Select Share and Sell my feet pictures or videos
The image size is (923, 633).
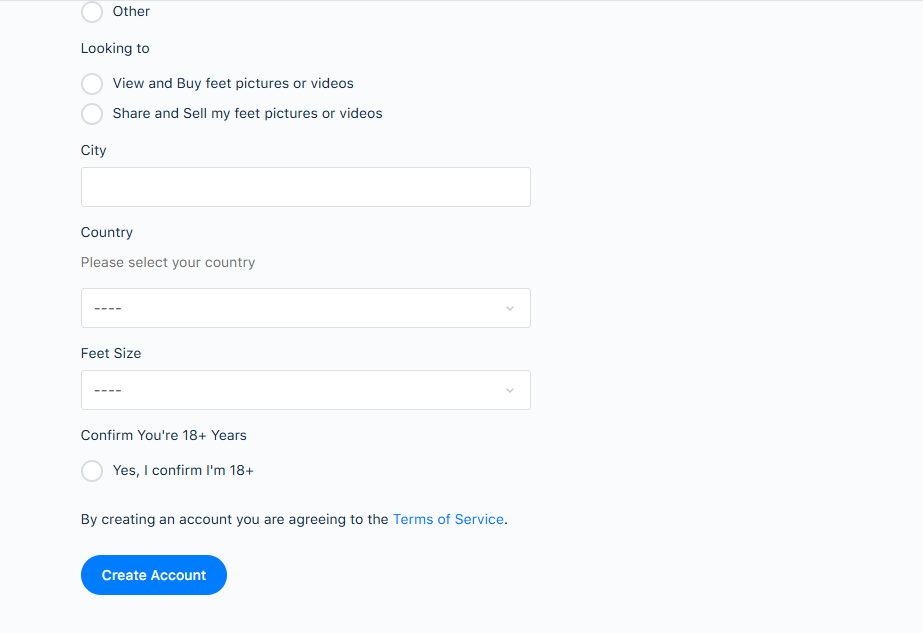point(91,114)
